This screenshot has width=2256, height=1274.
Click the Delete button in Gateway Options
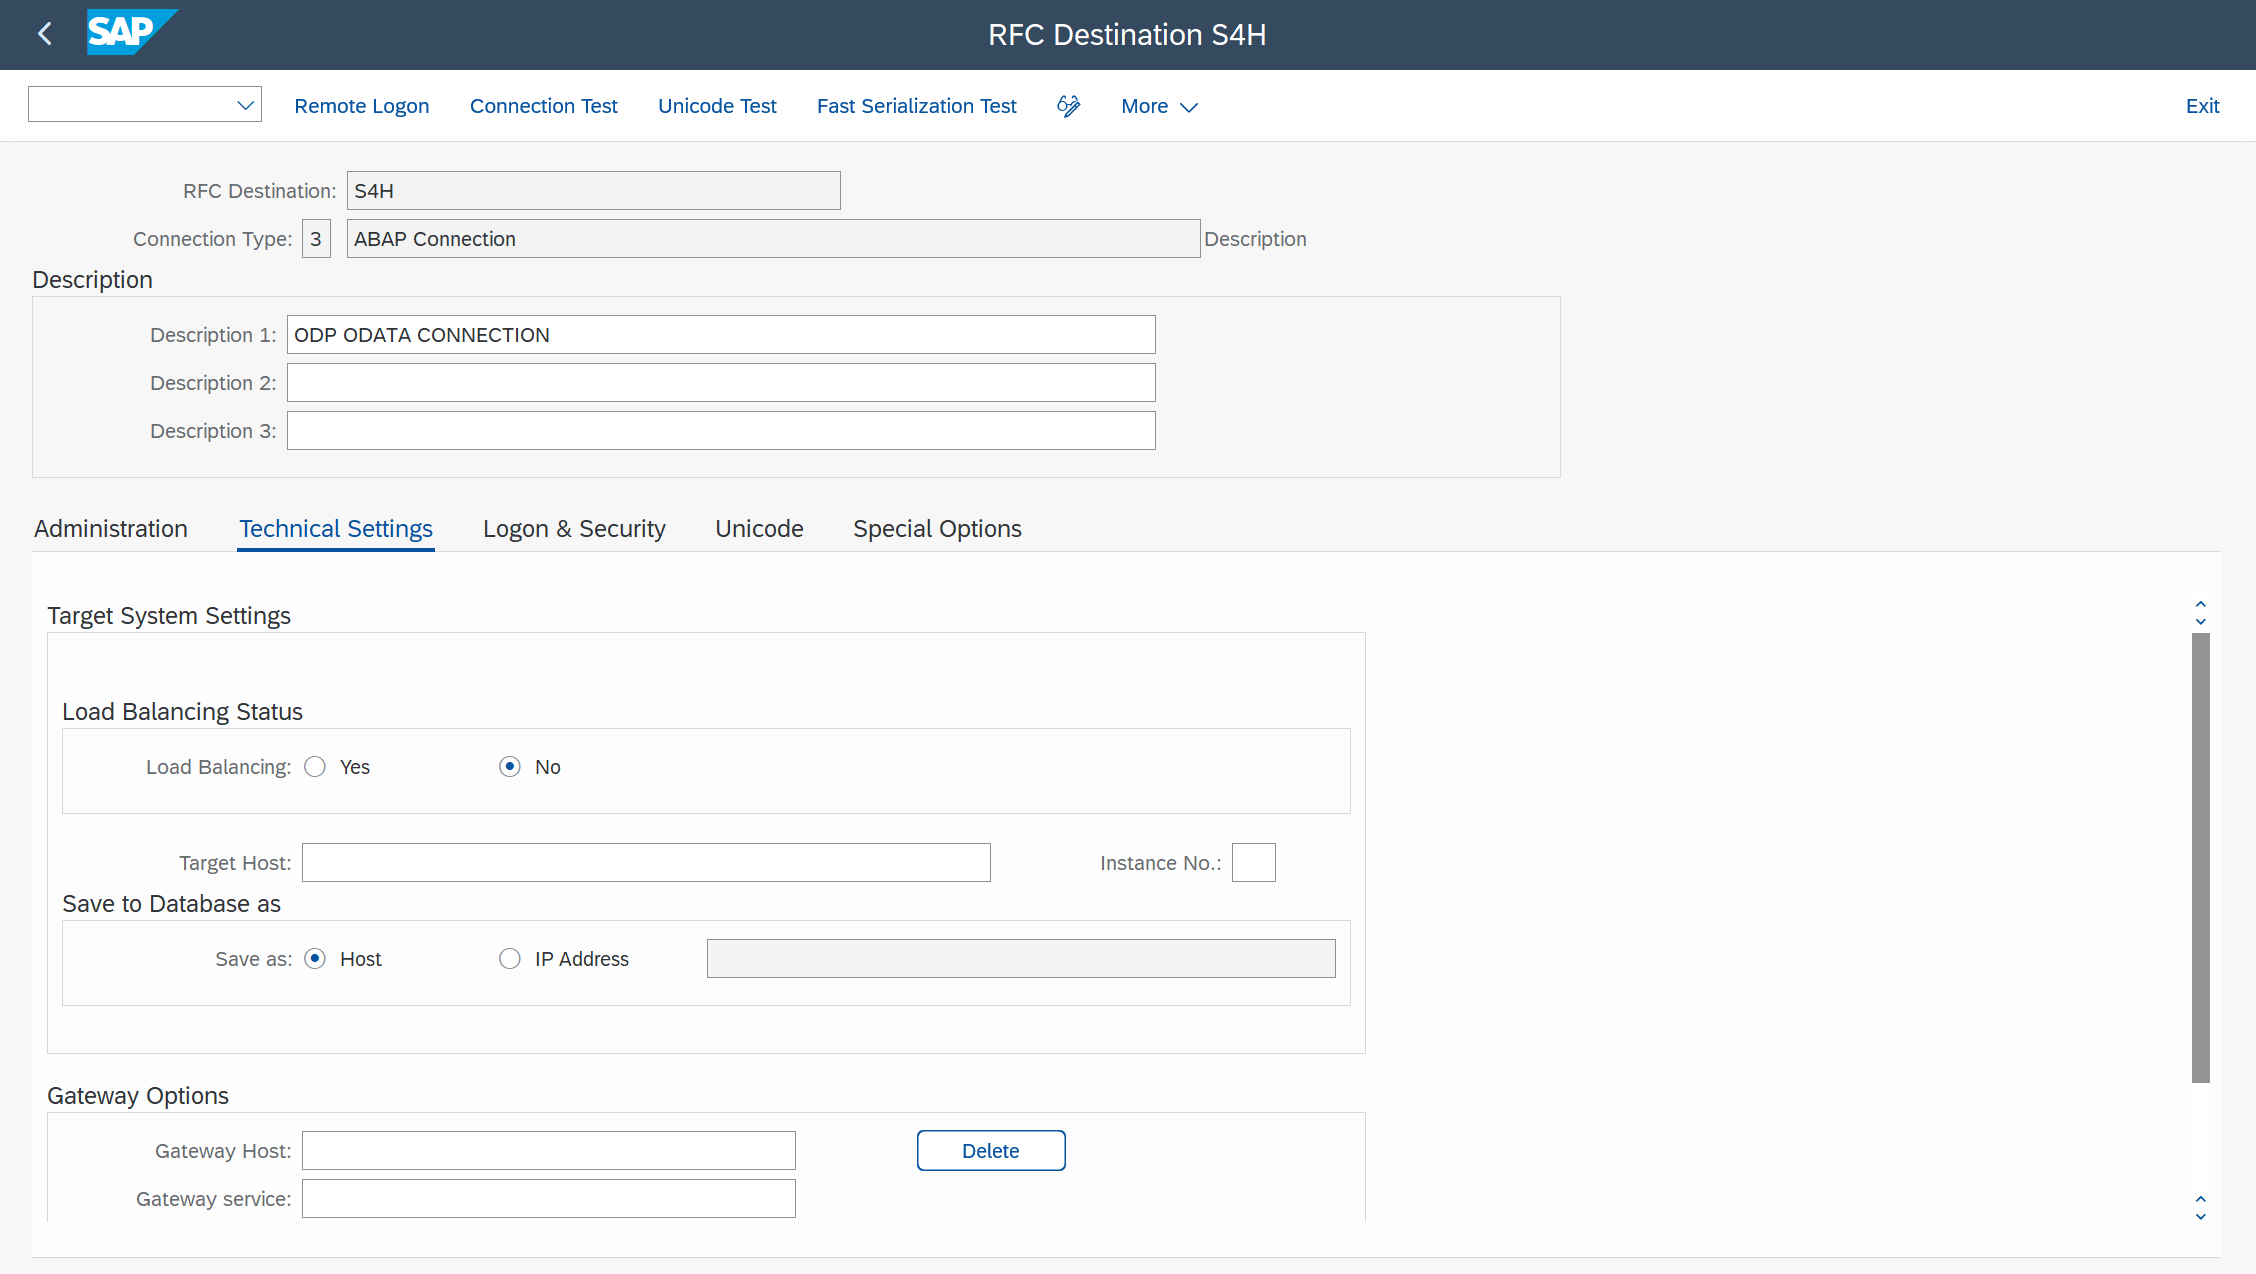pyautogui.click(x=990, y=1150)
